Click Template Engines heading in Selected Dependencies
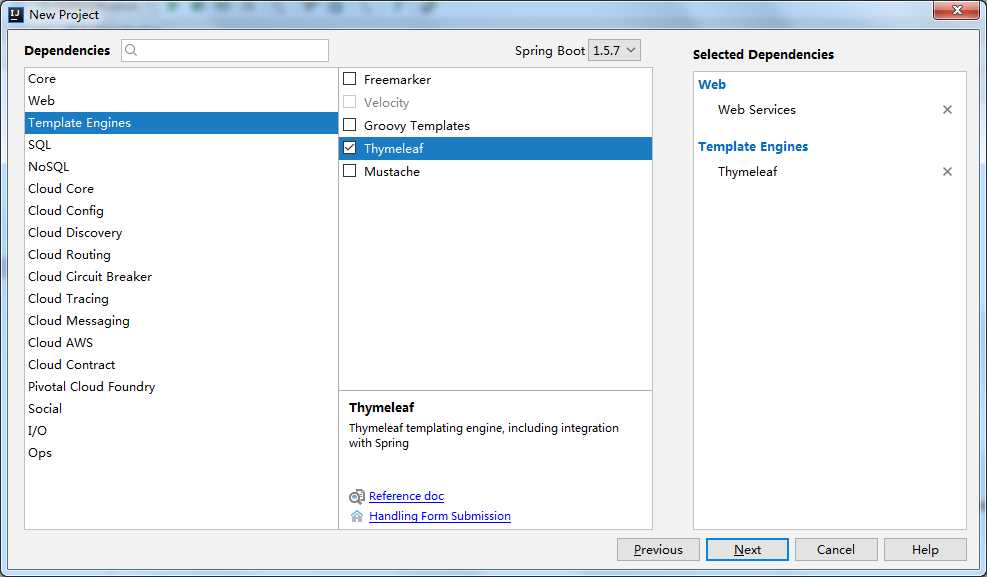The height and width of the screenshot is (577, 987). tap(753, 147)
